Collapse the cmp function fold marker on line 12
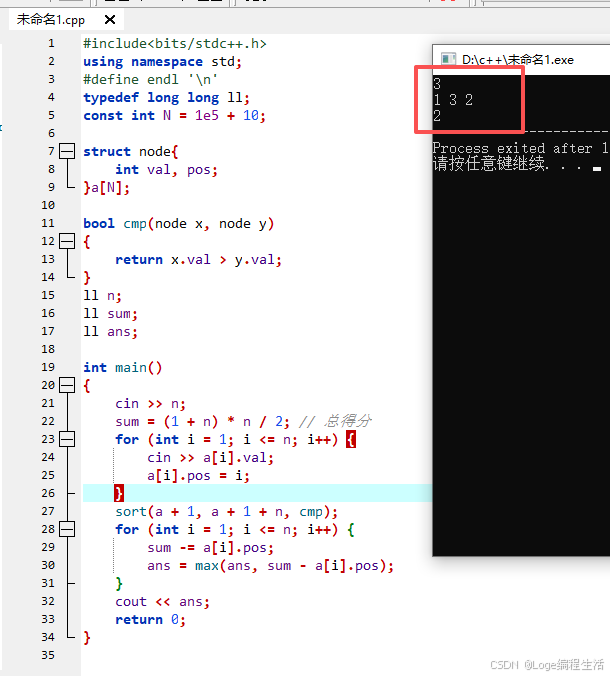This screenshot has width=610, height=676. pyautogui.click(x=67, y=241)
